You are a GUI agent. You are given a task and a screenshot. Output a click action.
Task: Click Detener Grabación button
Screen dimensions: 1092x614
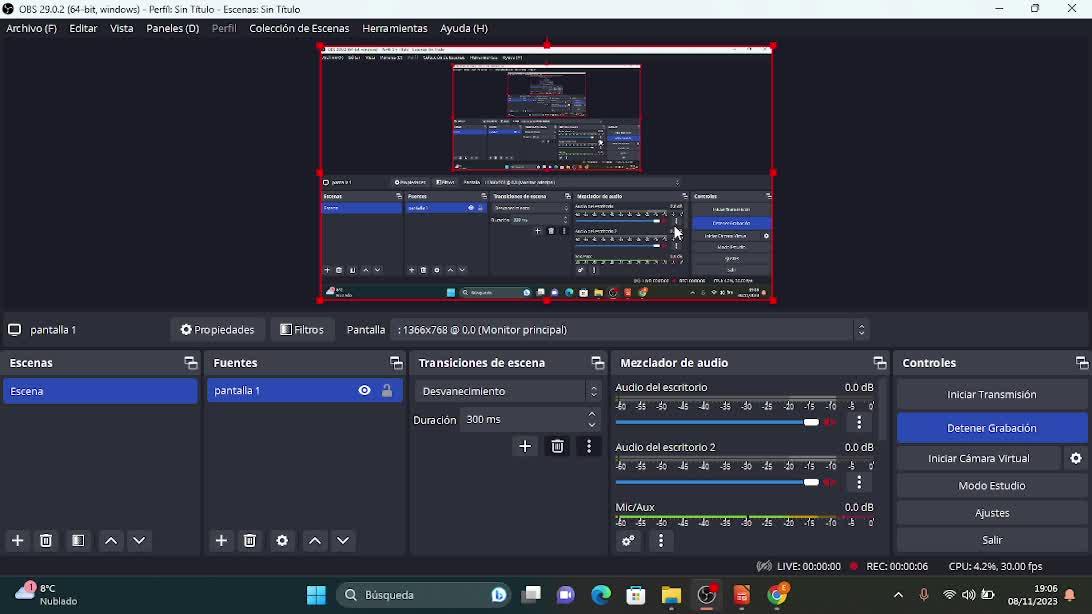991,428
